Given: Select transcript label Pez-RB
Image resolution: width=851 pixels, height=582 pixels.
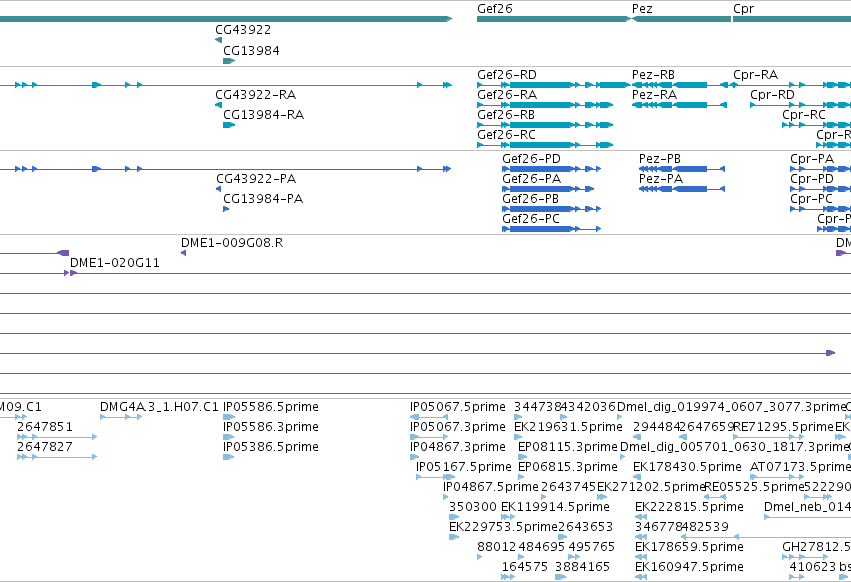Looking at the screenshot, I should click(x=653, y=75).
